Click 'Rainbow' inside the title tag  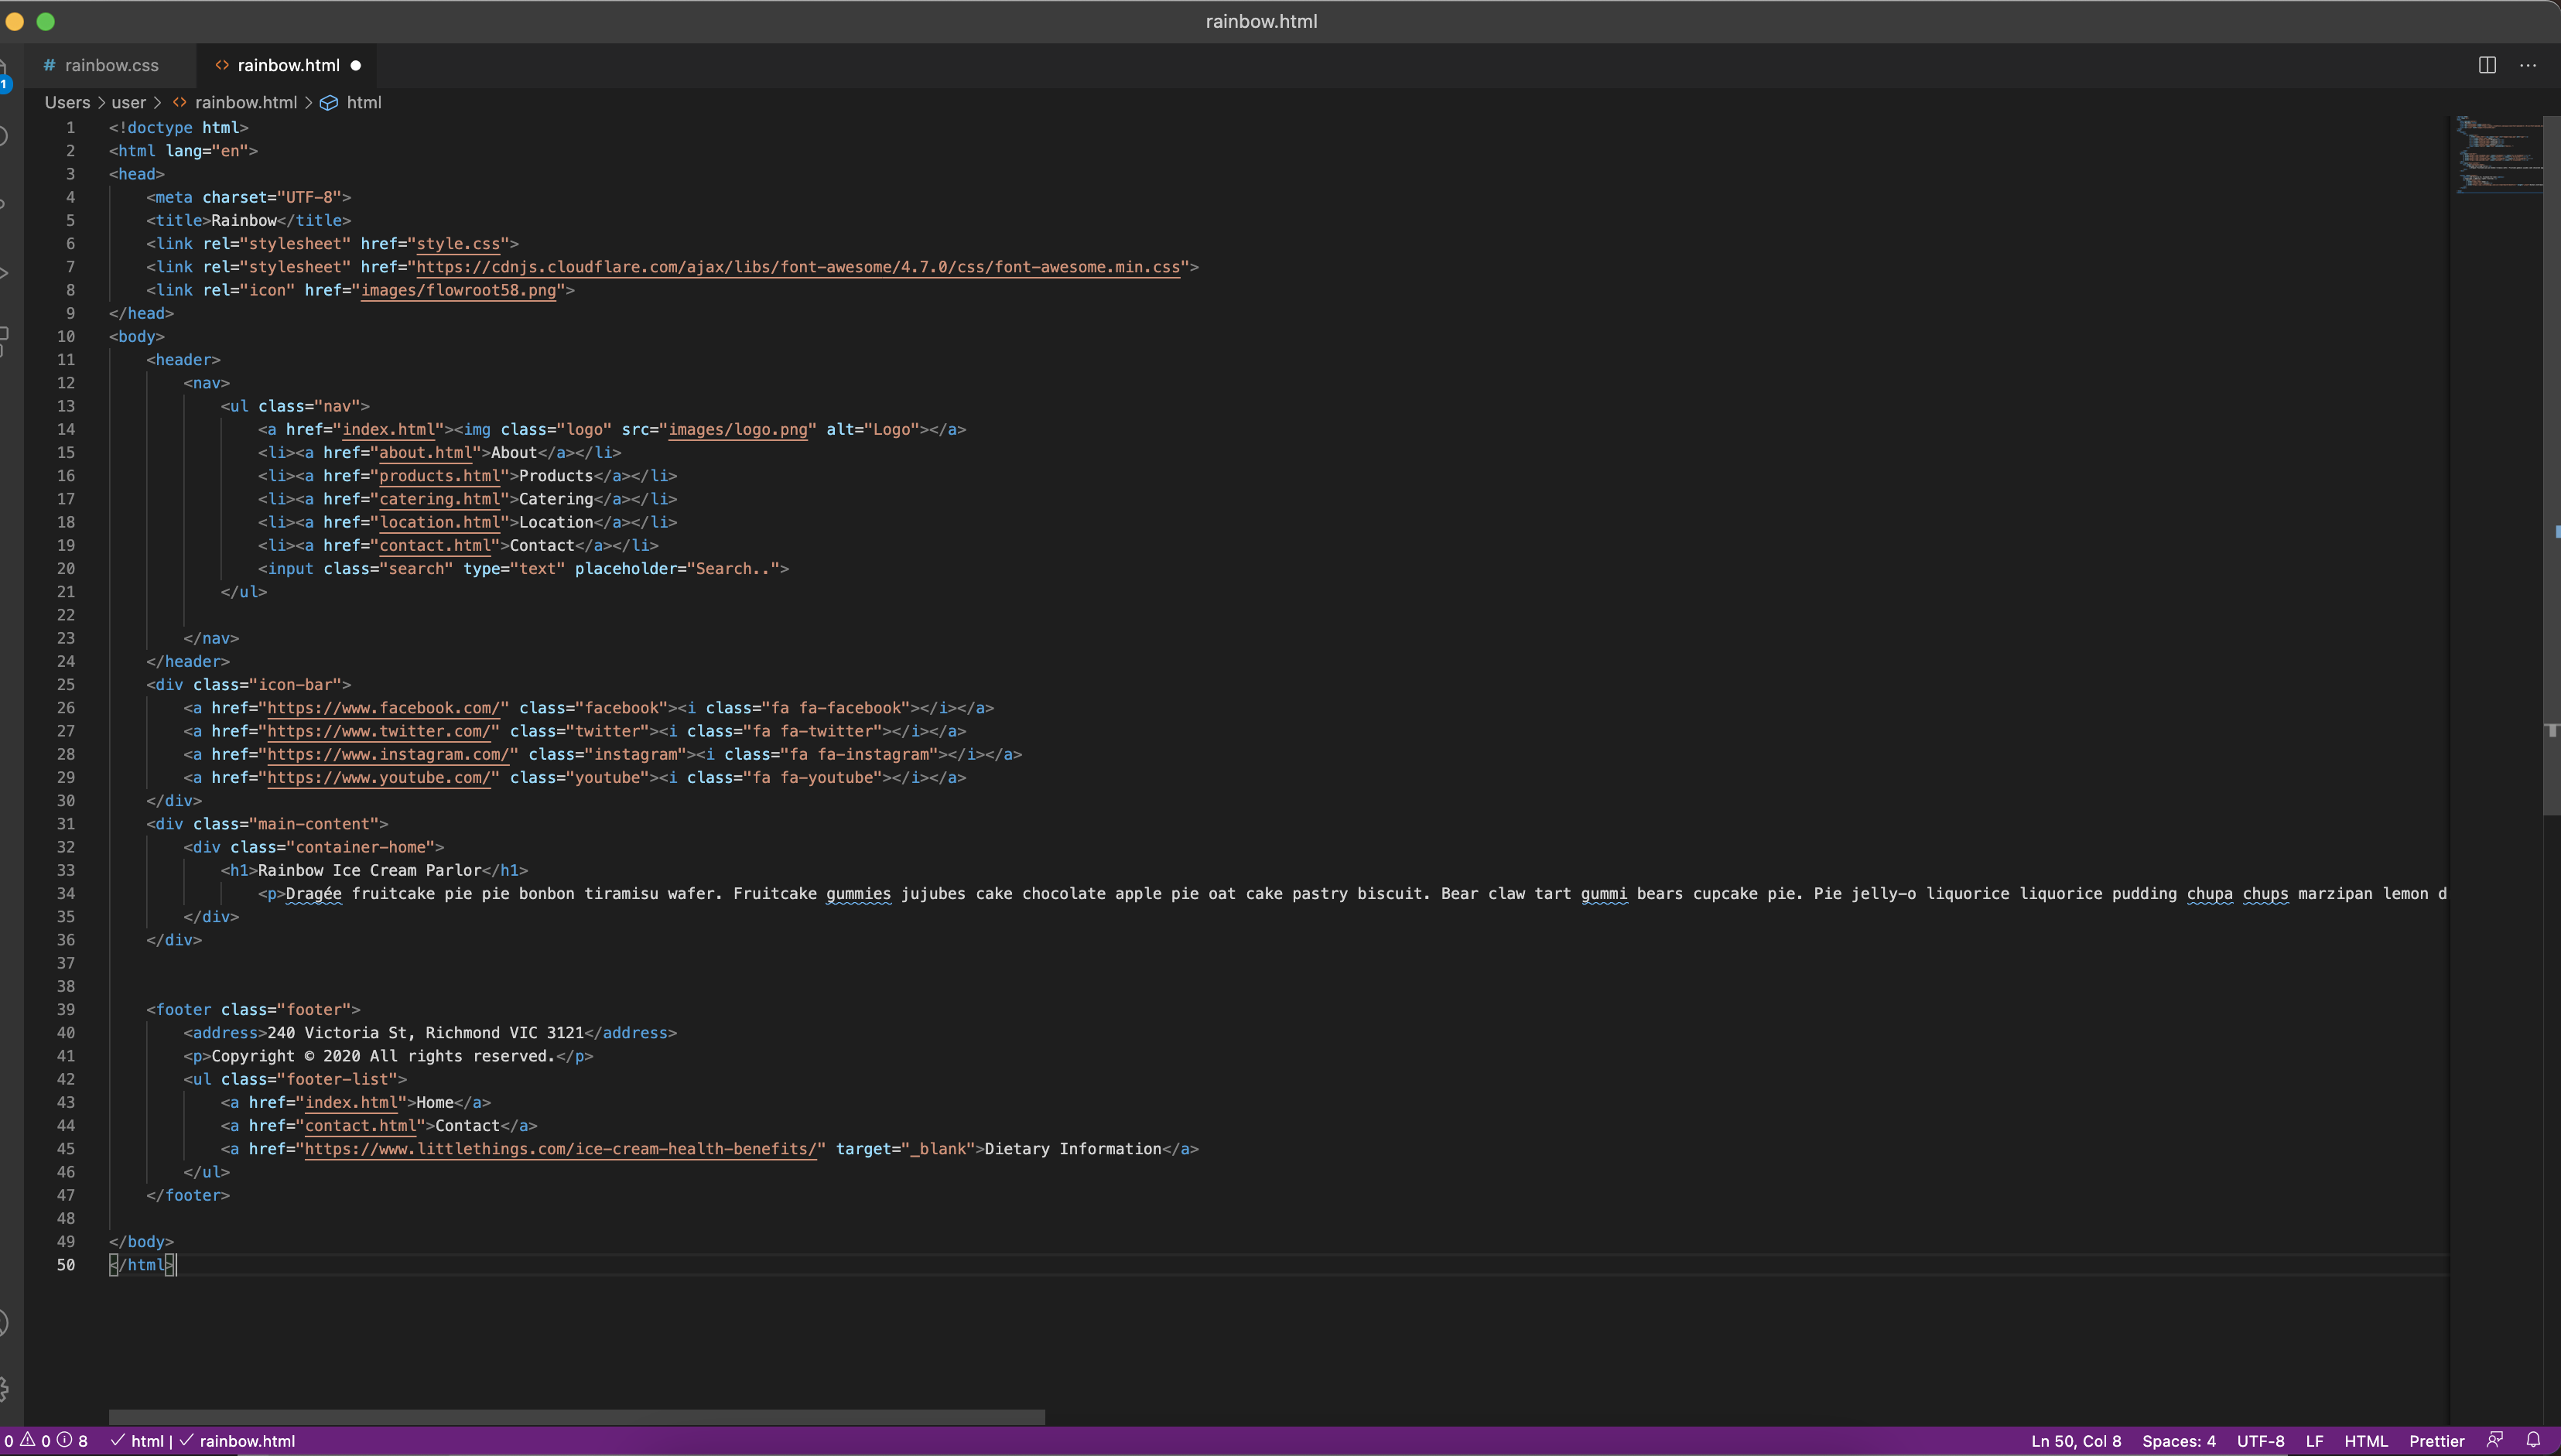pos(244,220)
